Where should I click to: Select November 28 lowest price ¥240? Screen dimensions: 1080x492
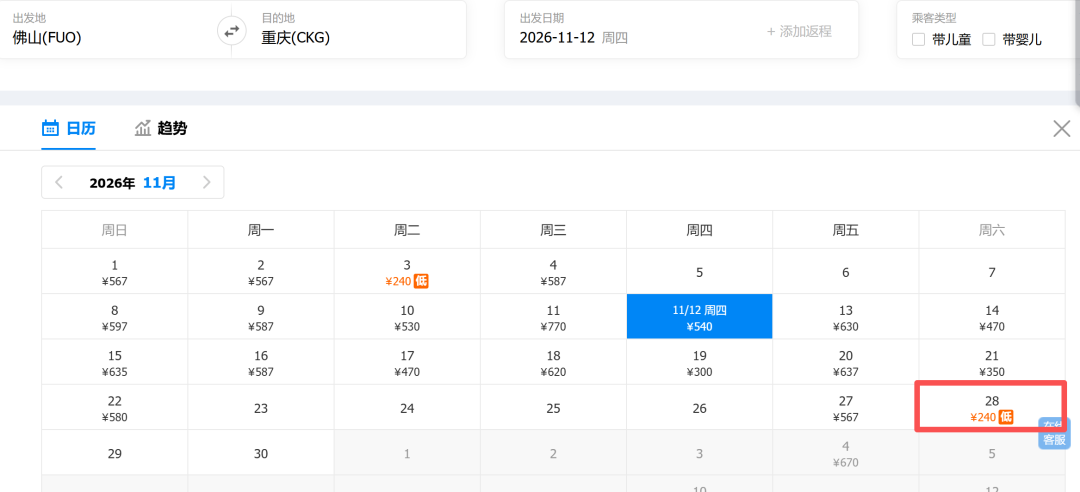point(992,407)
